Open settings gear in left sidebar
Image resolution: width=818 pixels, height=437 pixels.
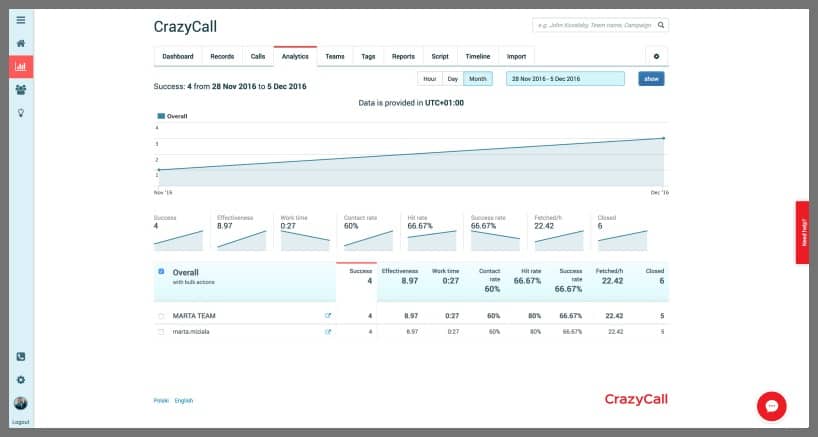[x=20, y=380]
